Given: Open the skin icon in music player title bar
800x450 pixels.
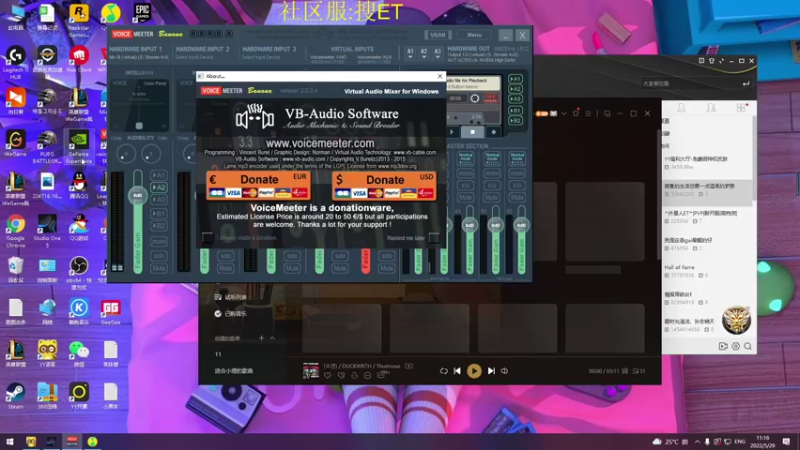Looking at the screenshot, I should (576, 113).
